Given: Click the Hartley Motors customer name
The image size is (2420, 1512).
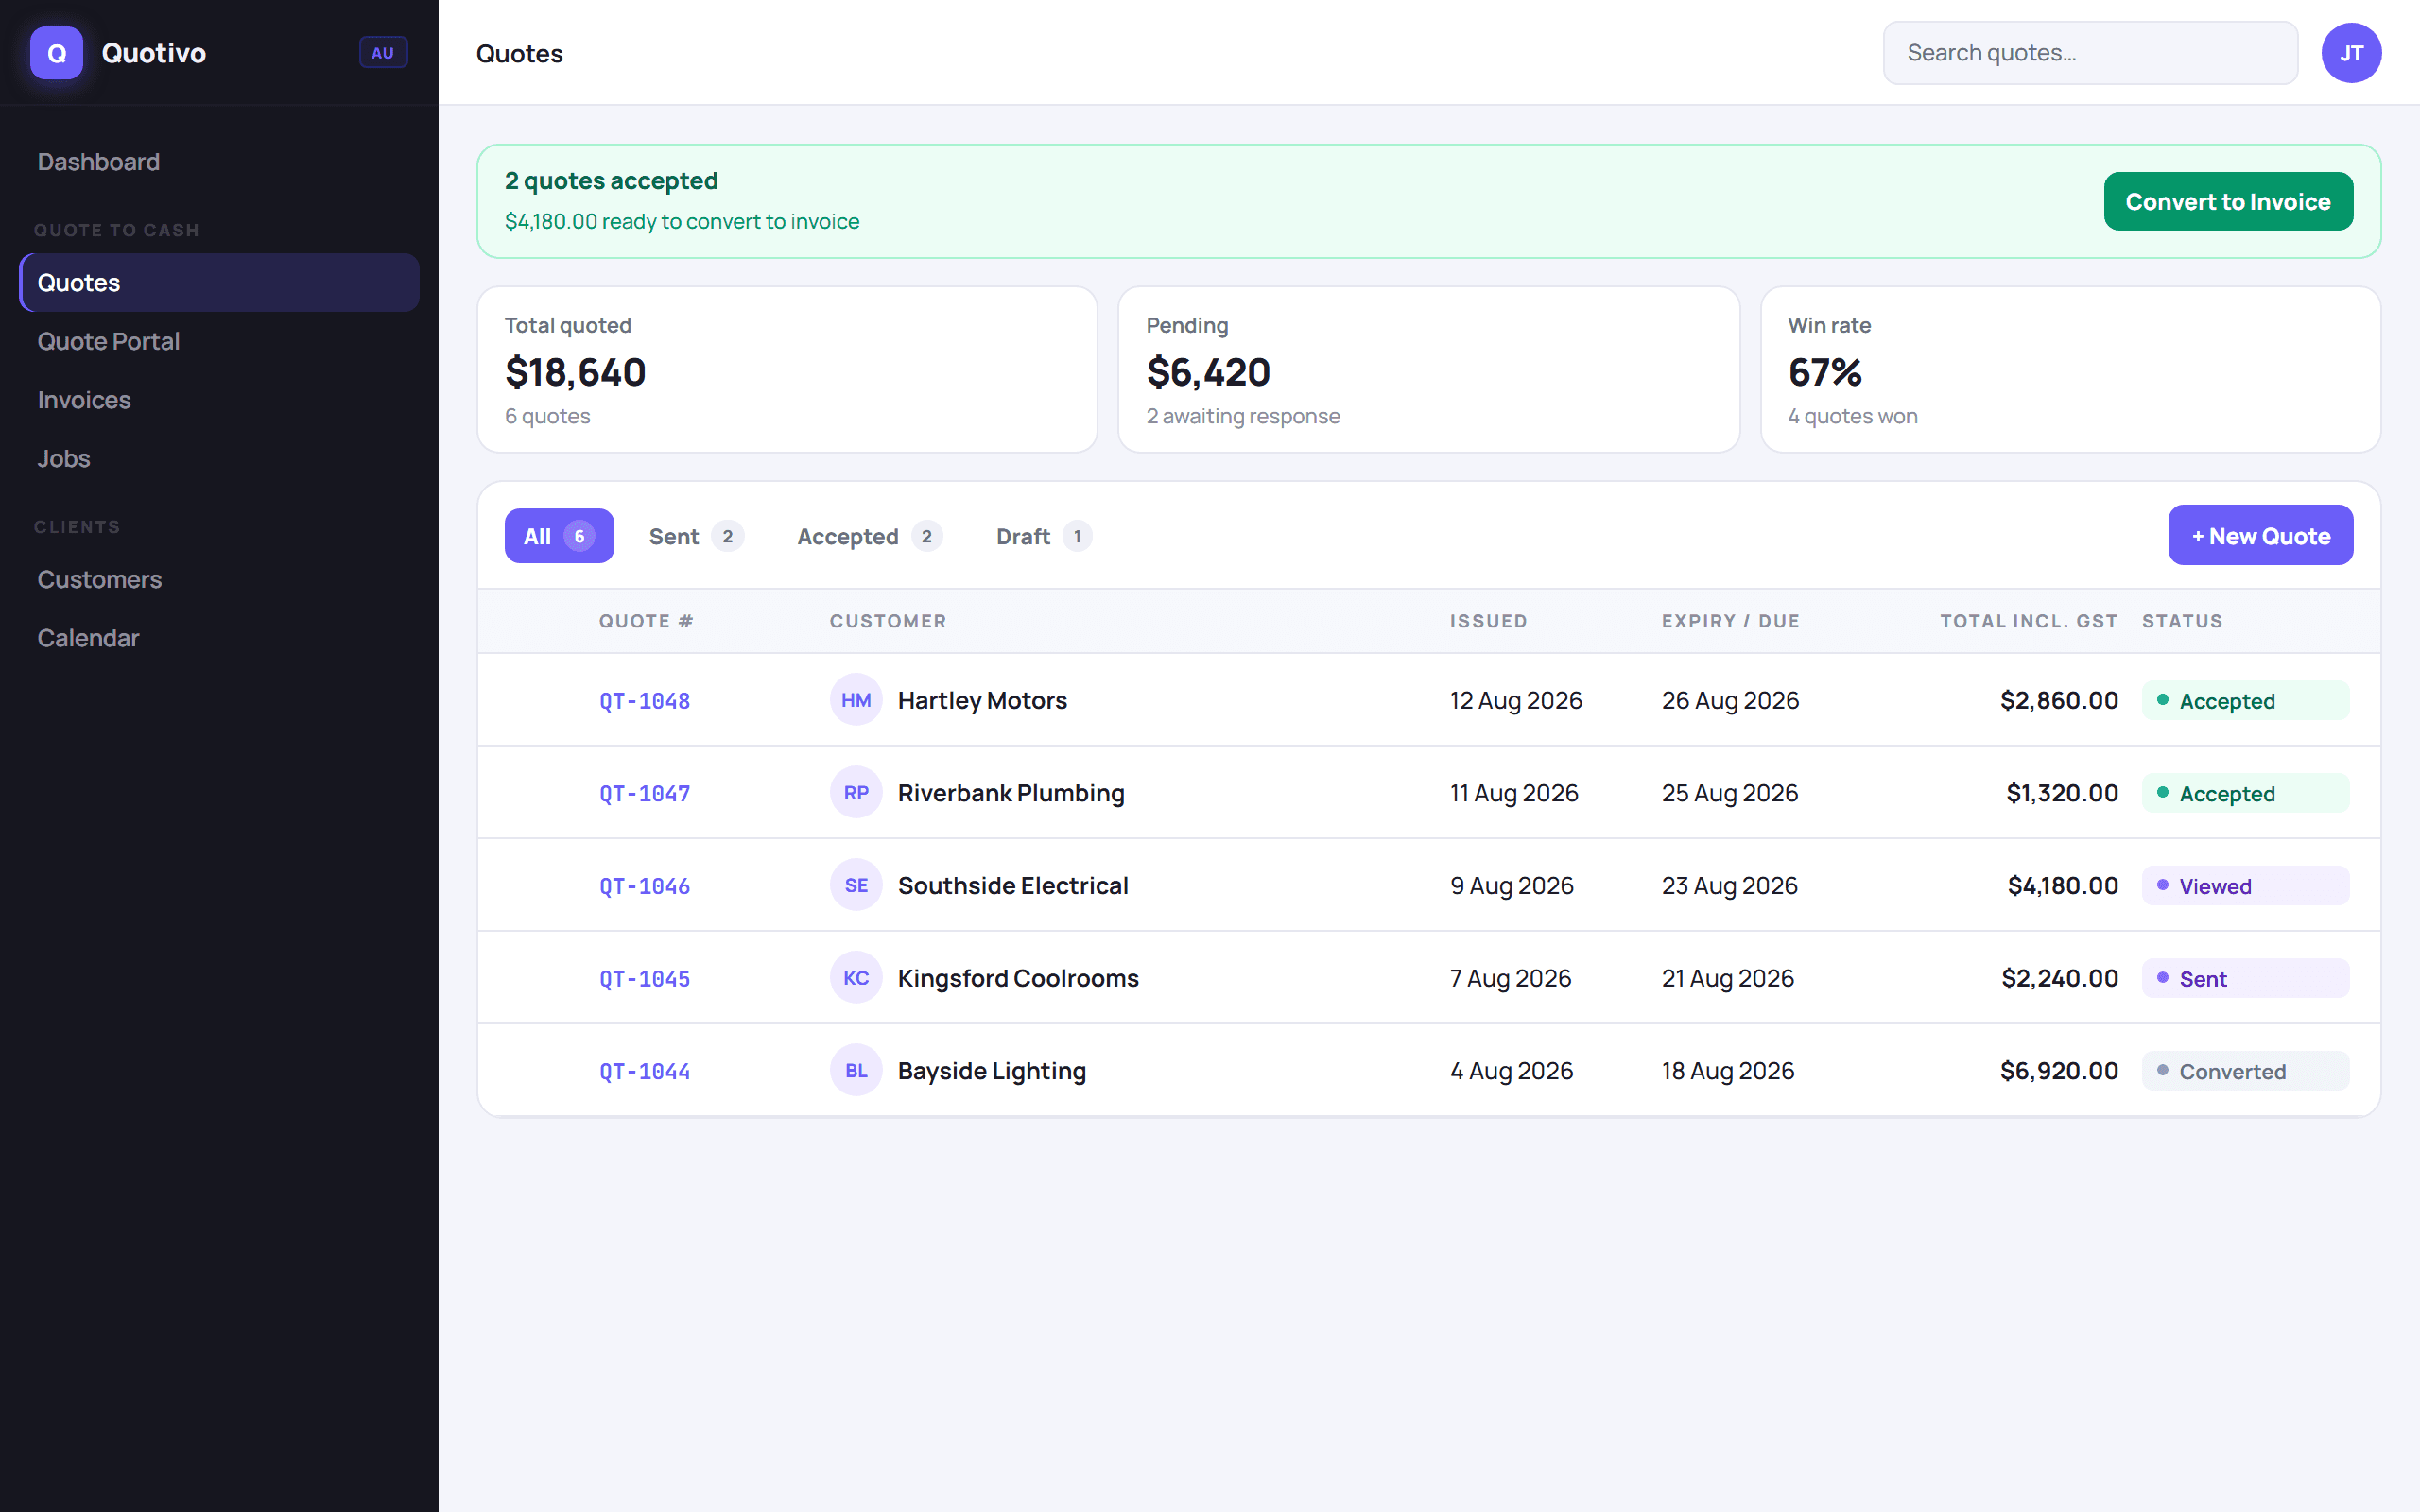Looking at the screenshot, I should point(982,700).
